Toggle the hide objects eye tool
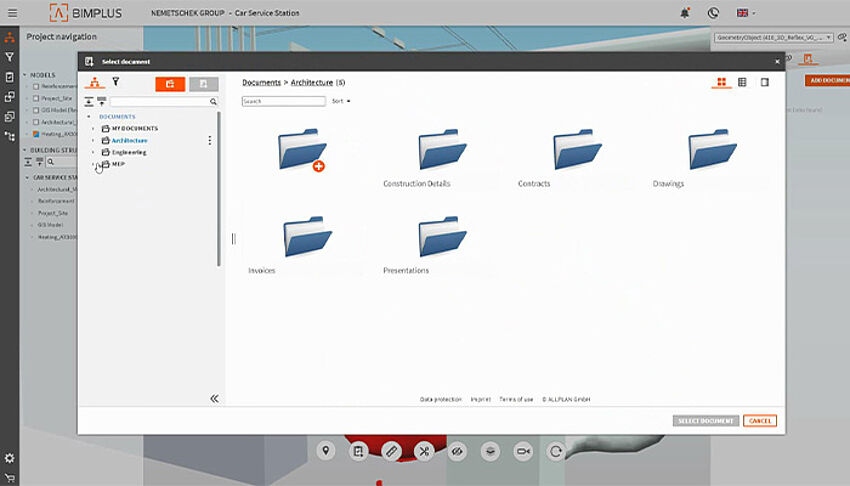The width and height of the screenshot is (850, 486). click(x=457, y=451)
